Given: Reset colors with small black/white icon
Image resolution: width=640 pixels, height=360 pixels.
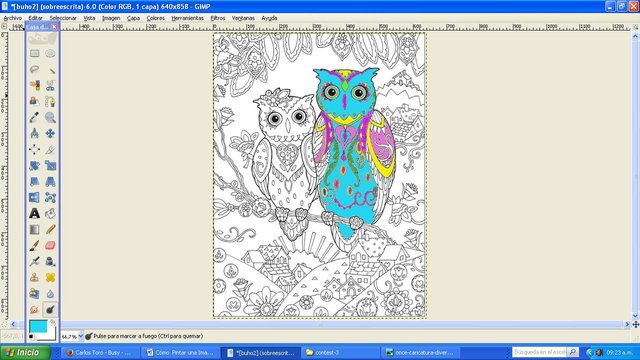Looking at the screenshot, I should [31, 337].
